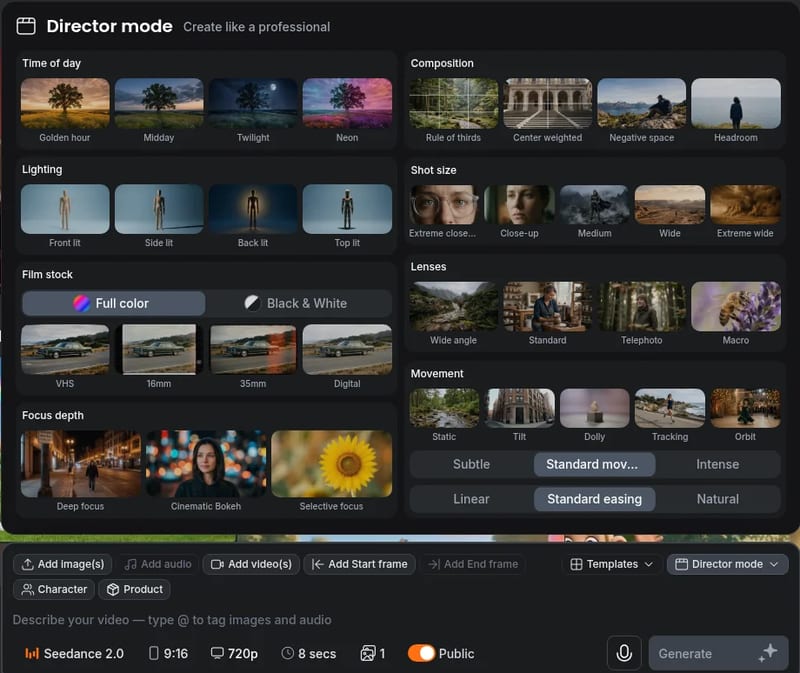Image resolution: width=800 pixels, height=673 pixels.
Task: Click the Product box icon
Action: (113, 589)
